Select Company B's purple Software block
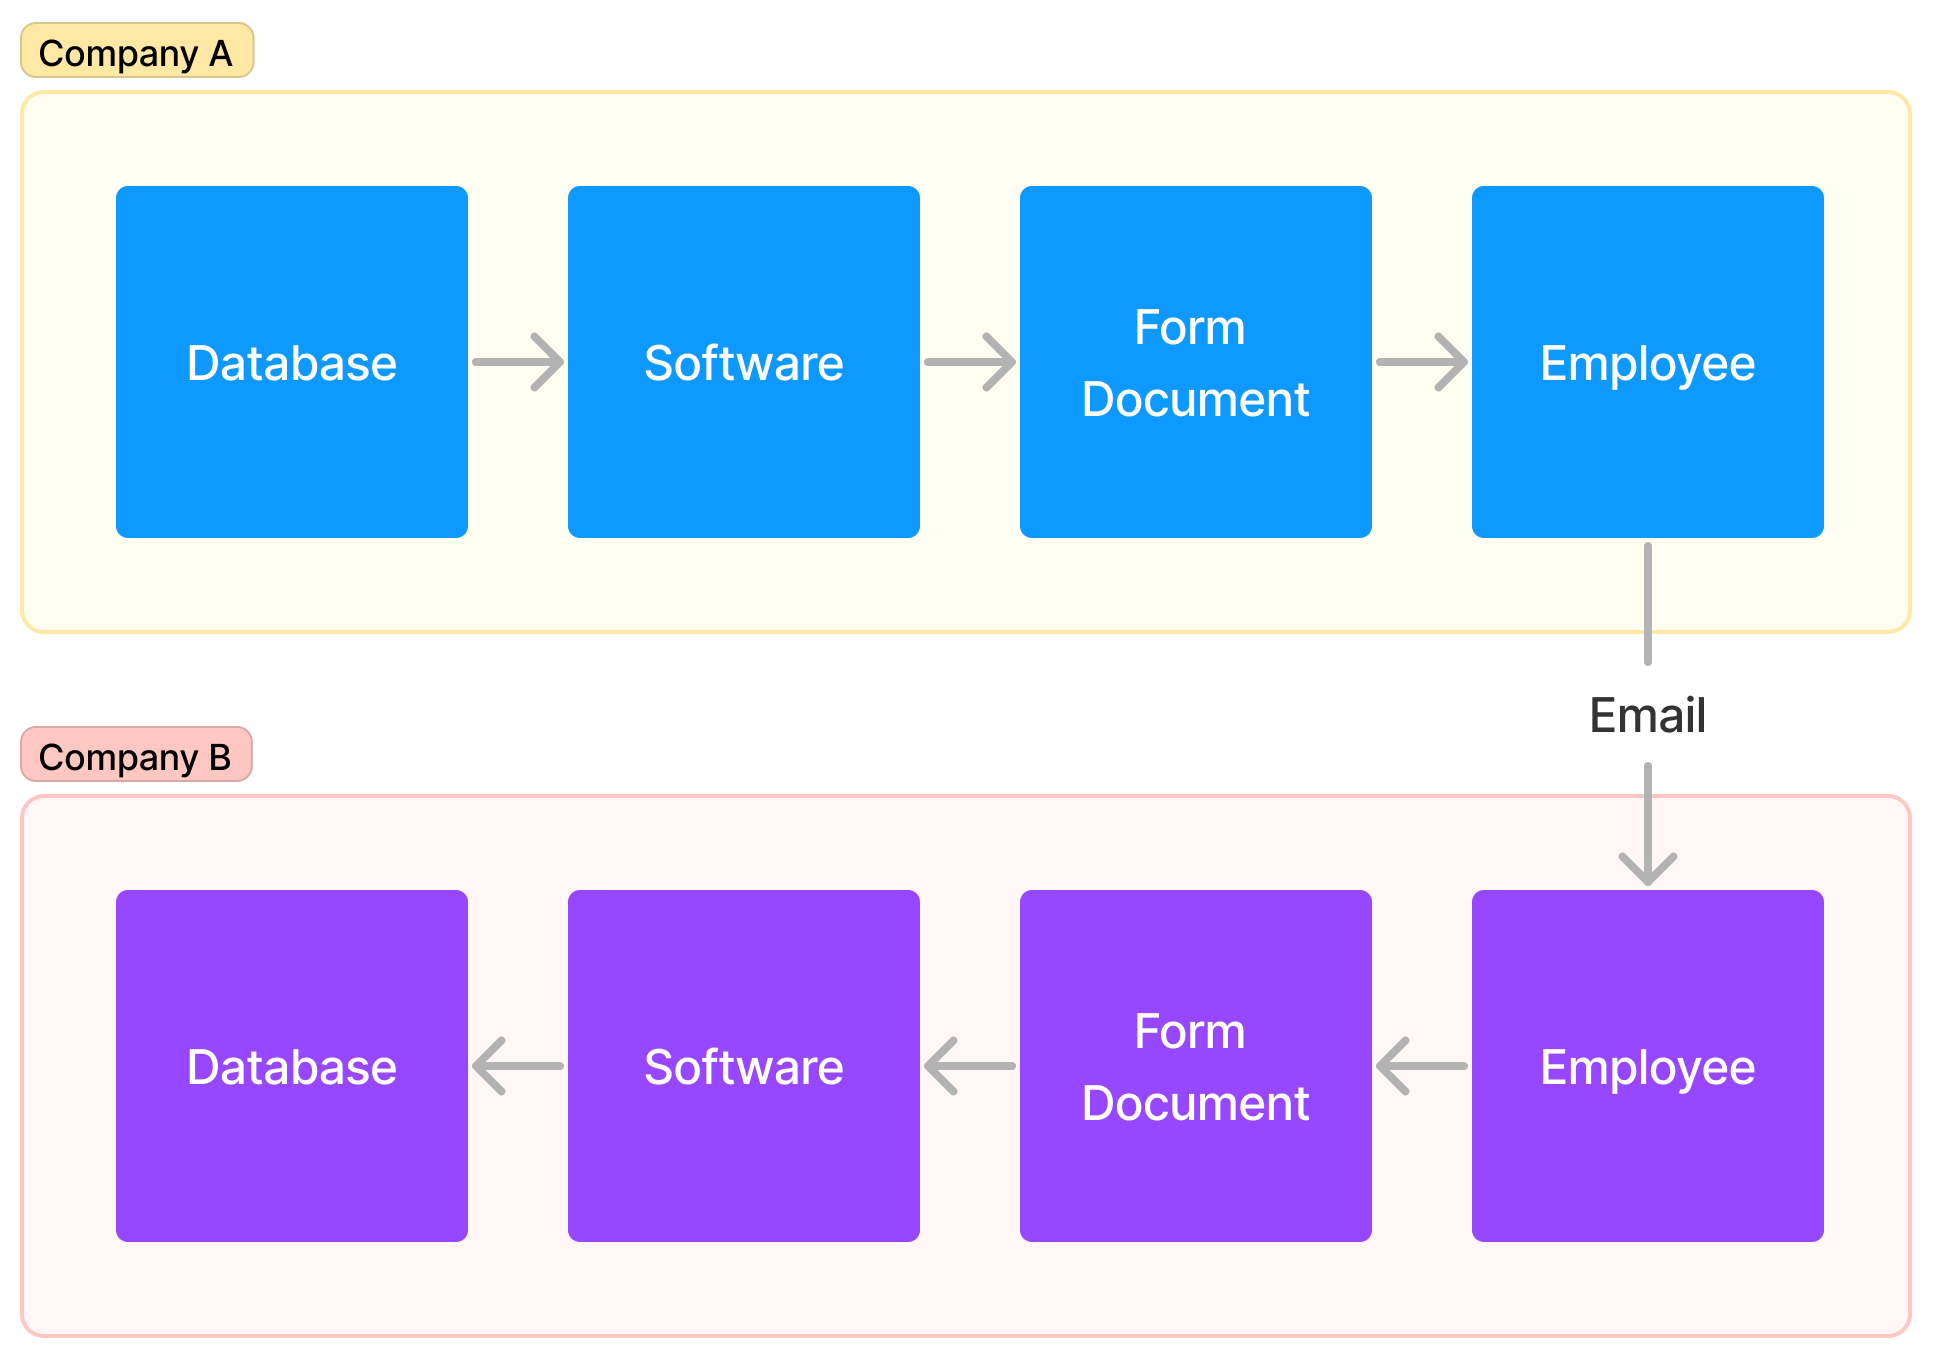 click(x=743, y=1066)
